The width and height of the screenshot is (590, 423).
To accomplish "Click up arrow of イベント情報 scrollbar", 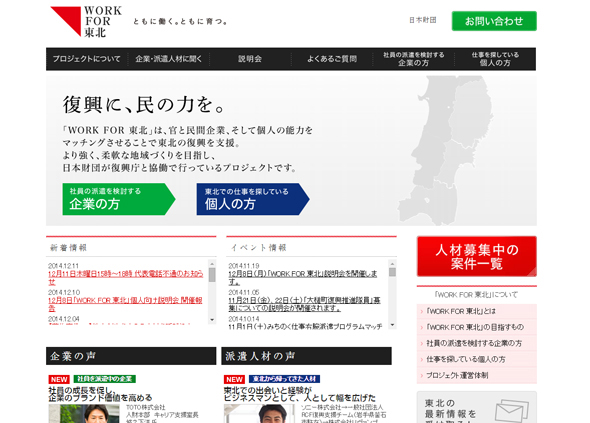I will (x=392, y=263).
